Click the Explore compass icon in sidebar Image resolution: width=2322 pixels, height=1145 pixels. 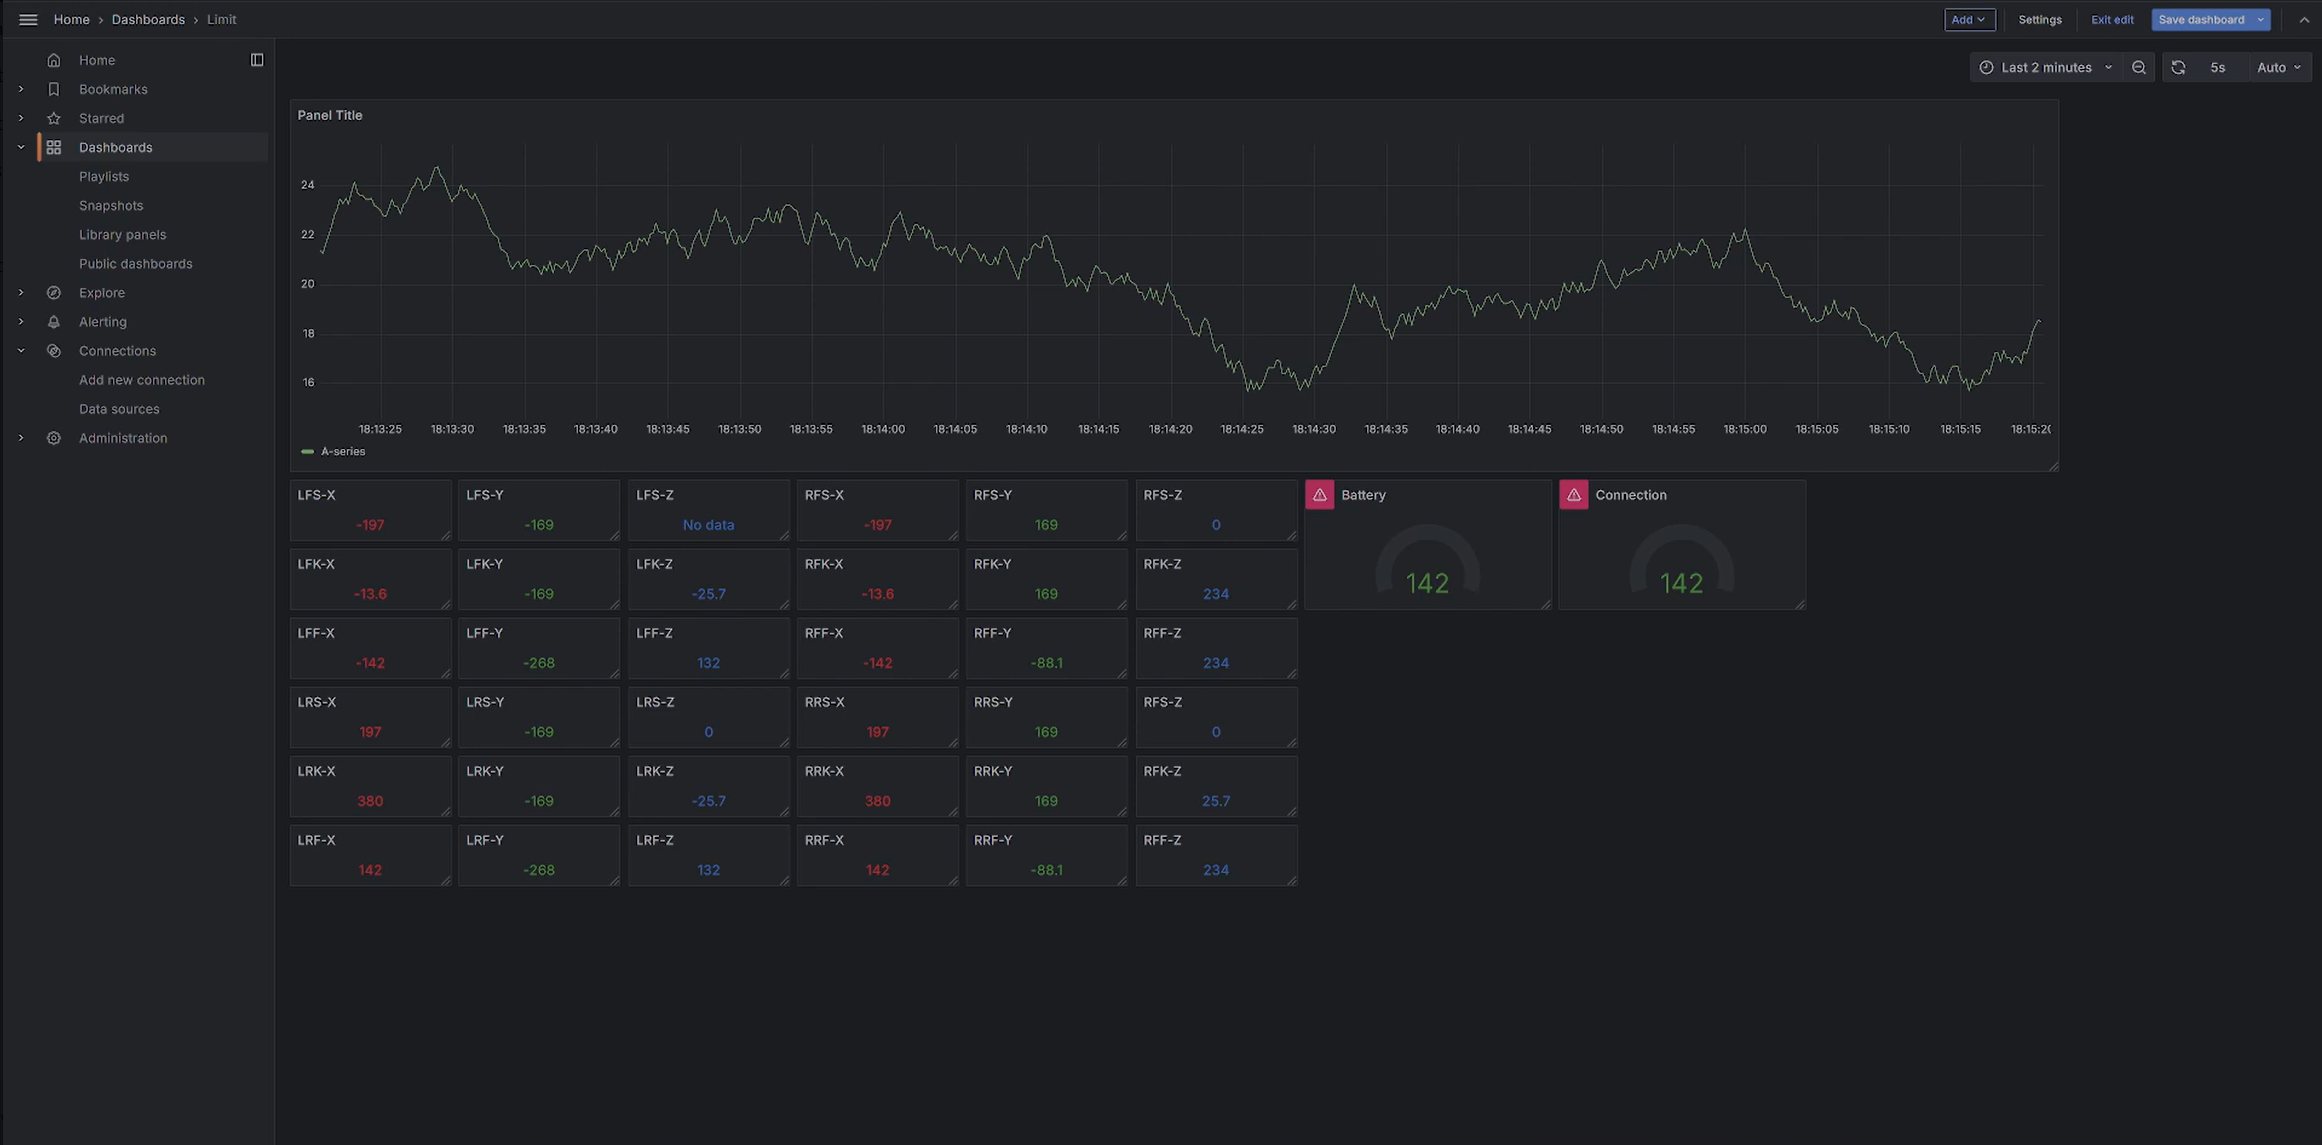click(x=54, y=293)
